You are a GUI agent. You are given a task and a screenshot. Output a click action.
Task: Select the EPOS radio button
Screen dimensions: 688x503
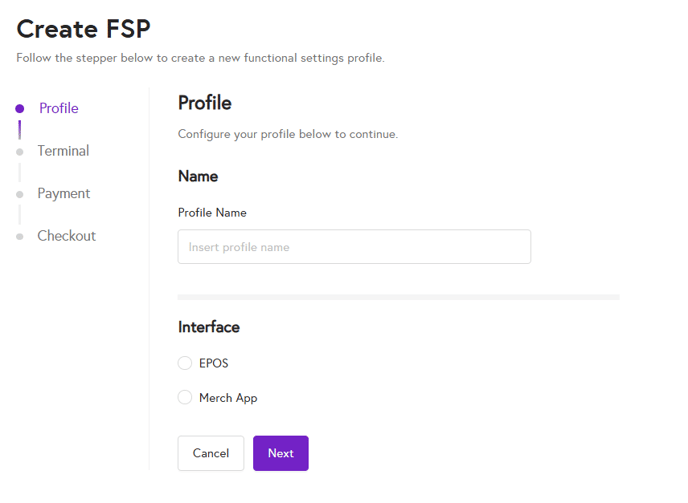185,363
